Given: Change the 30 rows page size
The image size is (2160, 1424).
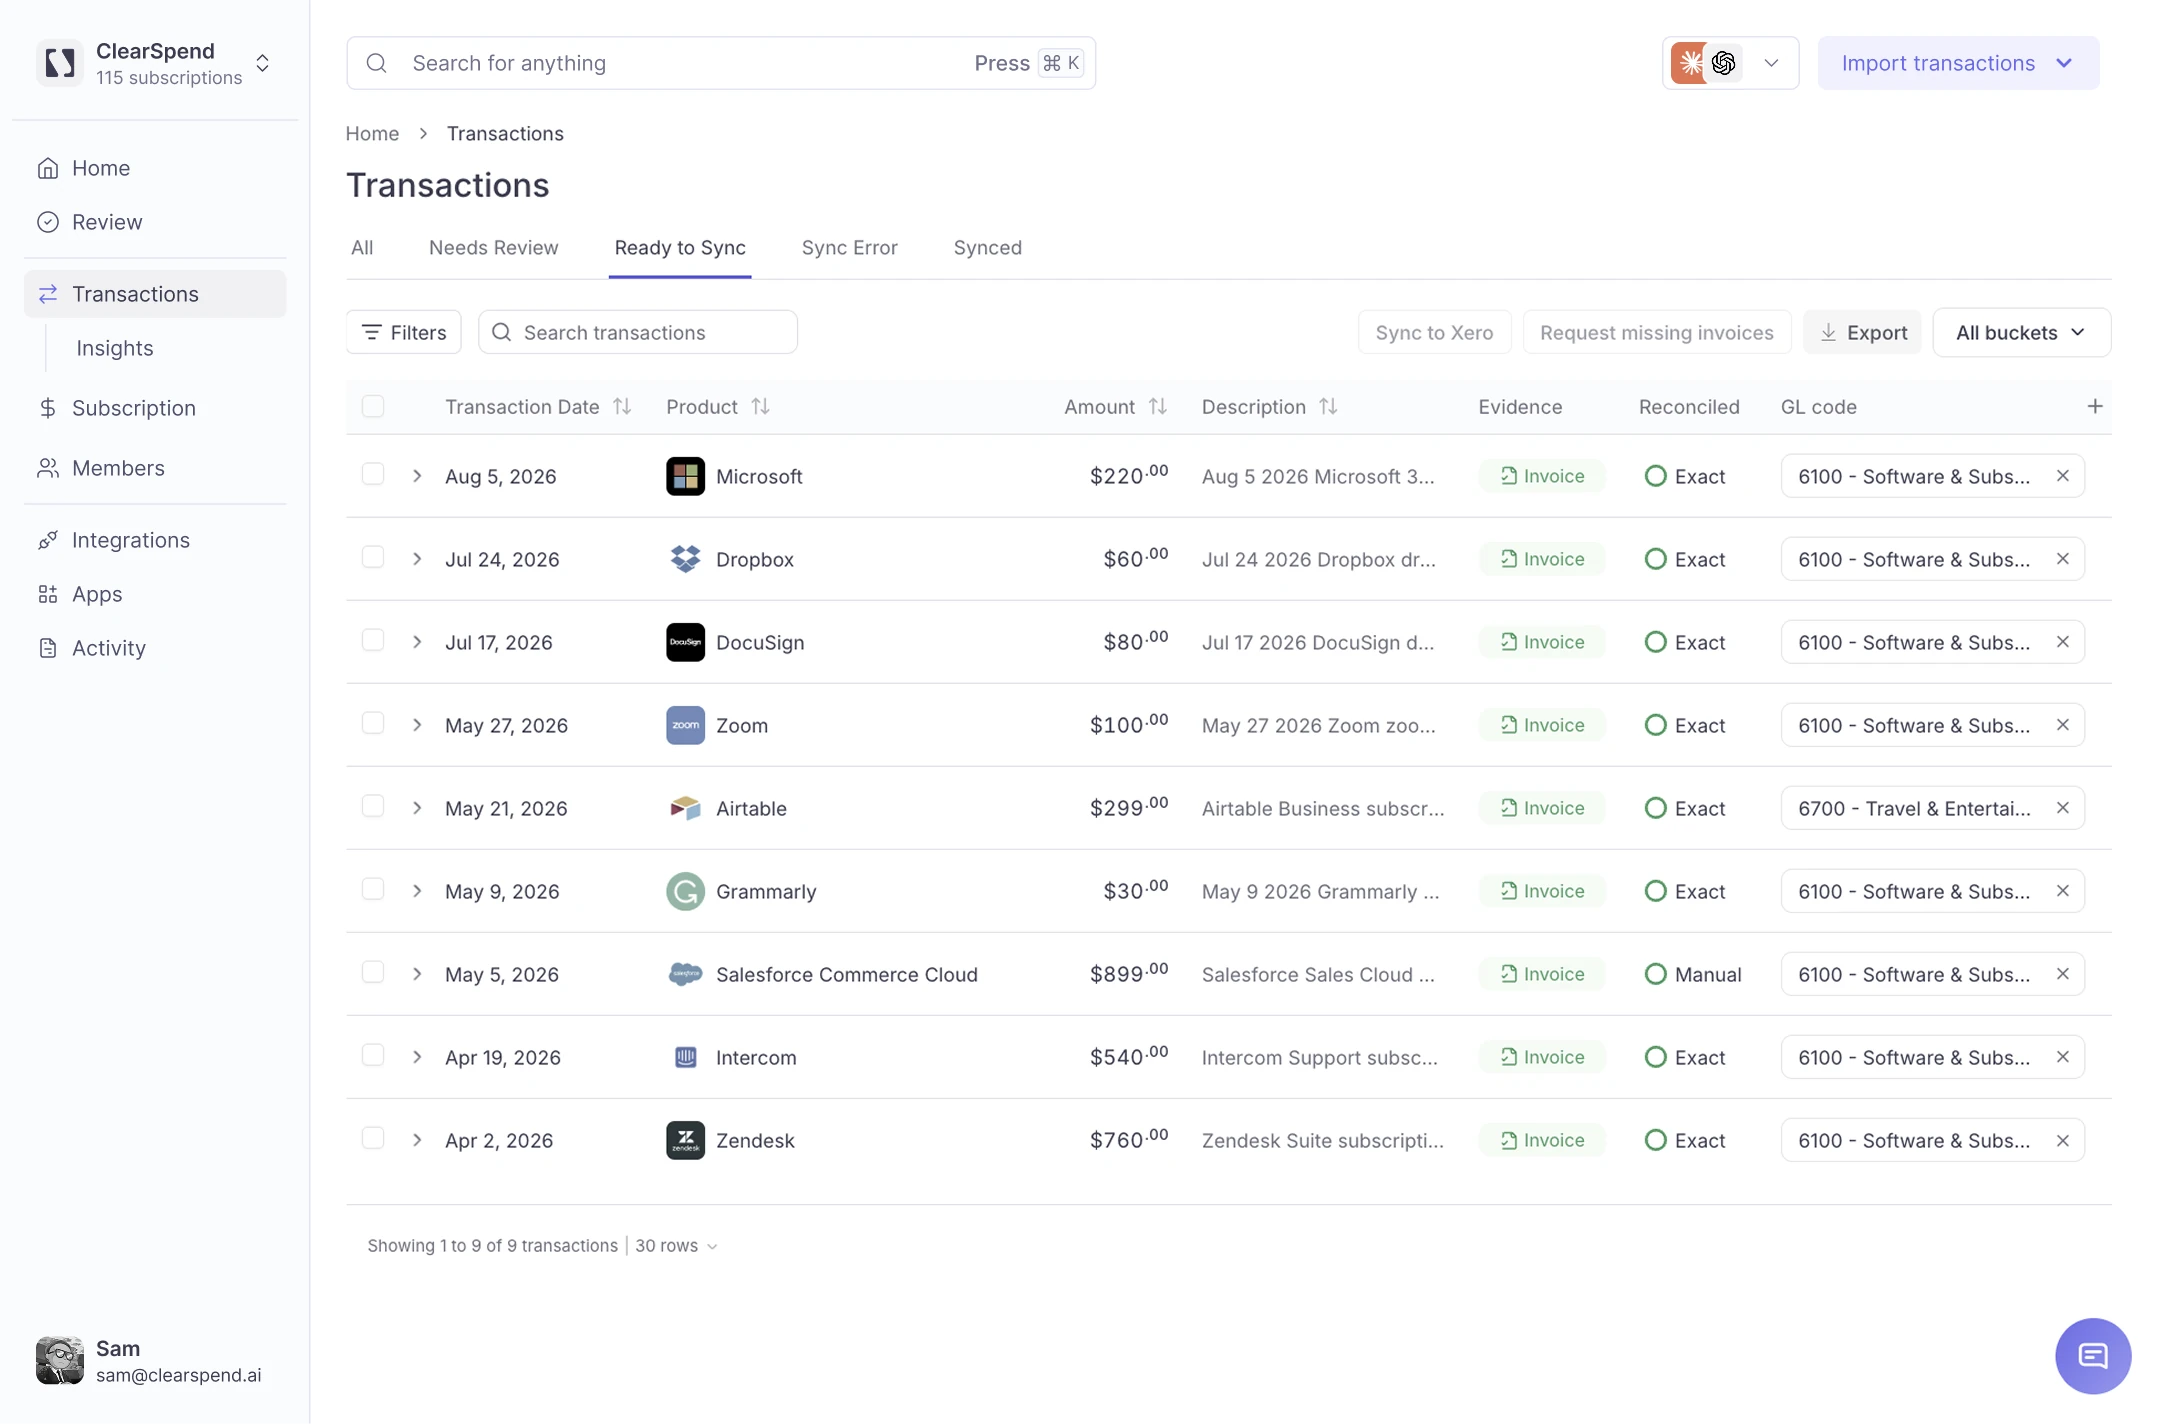Looking at the screenshot, I should [x=676, y=1245].
